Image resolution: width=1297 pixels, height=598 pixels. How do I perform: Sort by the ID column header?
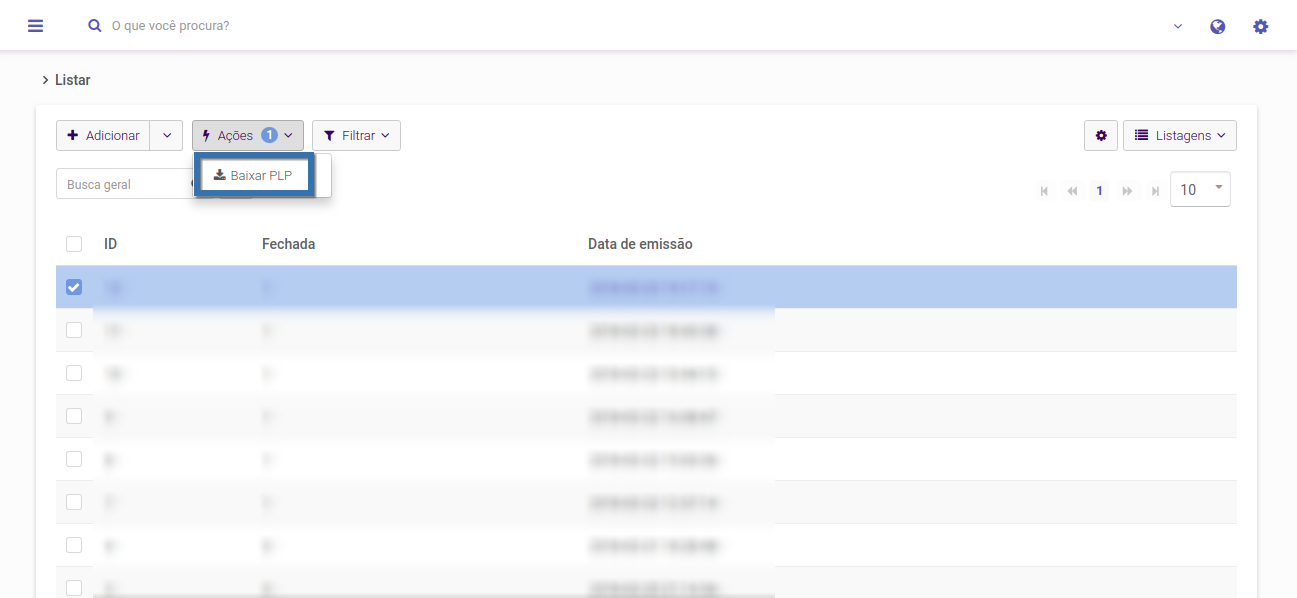coord(110,244)
